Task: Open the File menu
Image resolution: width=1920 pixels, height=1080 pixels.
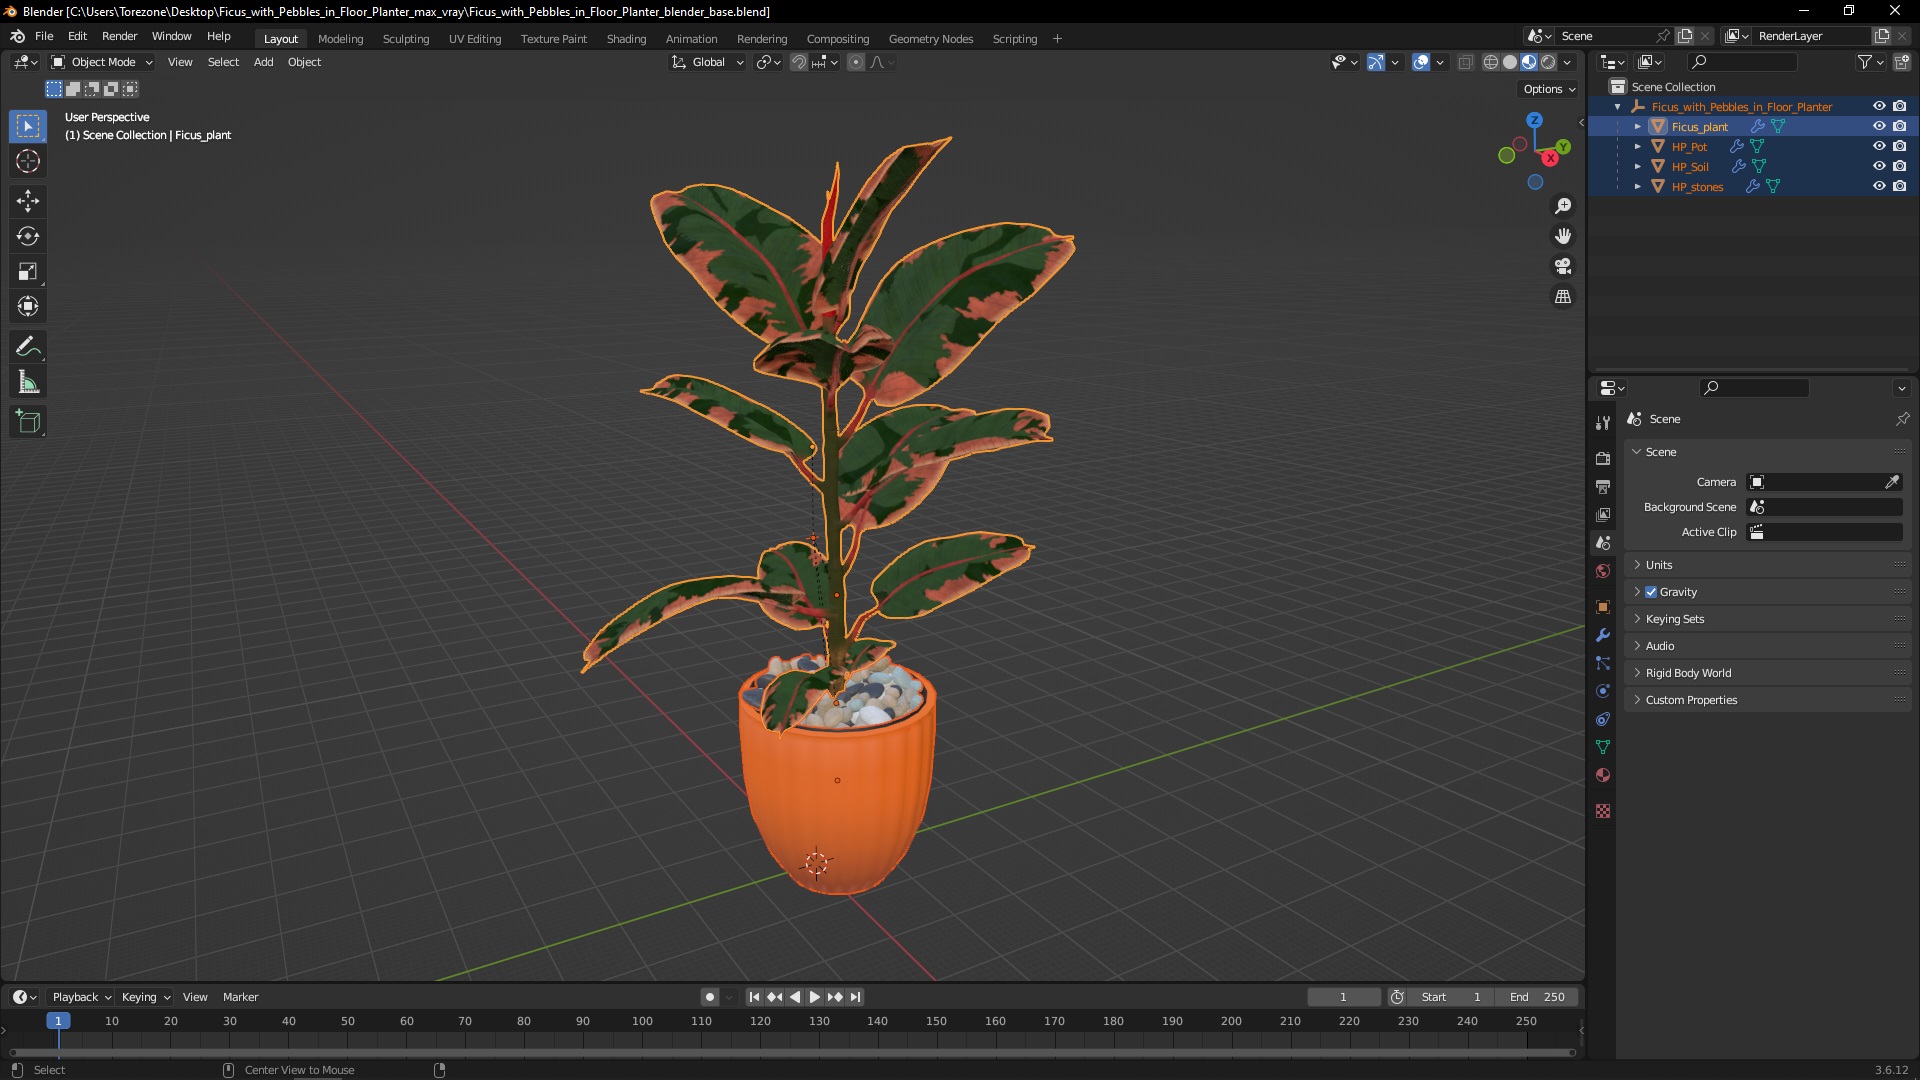Action: 44,36
